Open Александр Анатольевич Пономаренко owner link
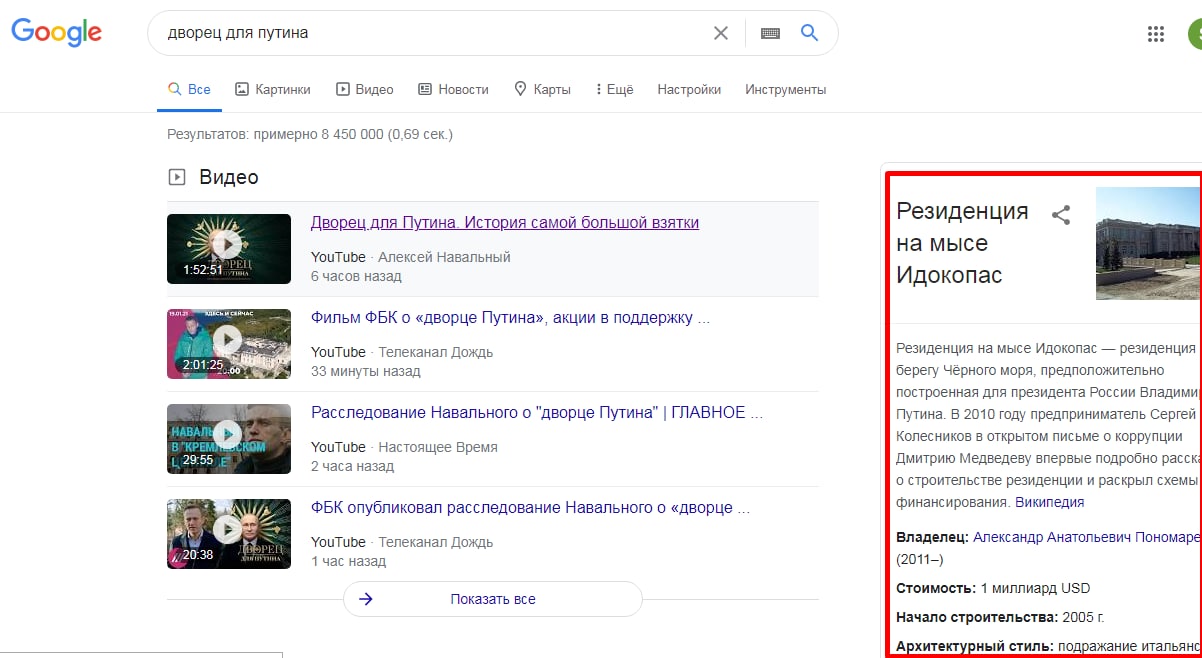 click(x=1087, y=537)
